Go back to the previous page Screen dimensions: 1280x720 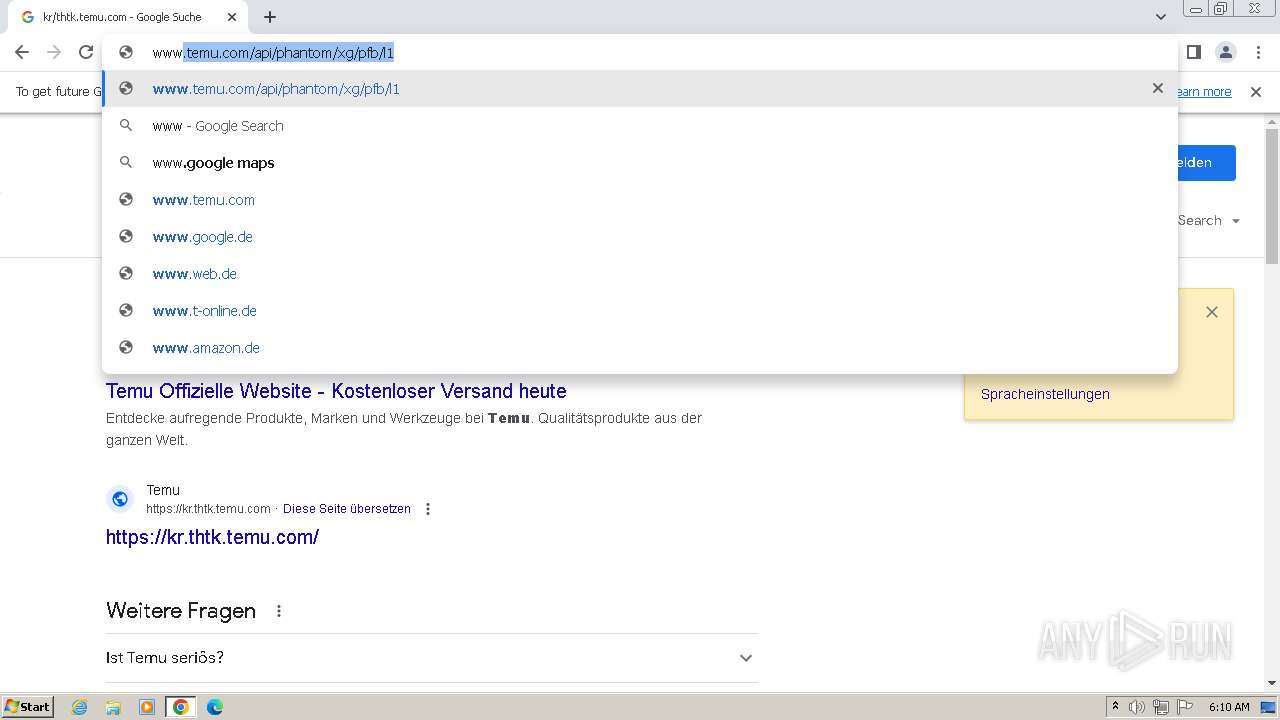pyautogui.click(x=22, y=52)
